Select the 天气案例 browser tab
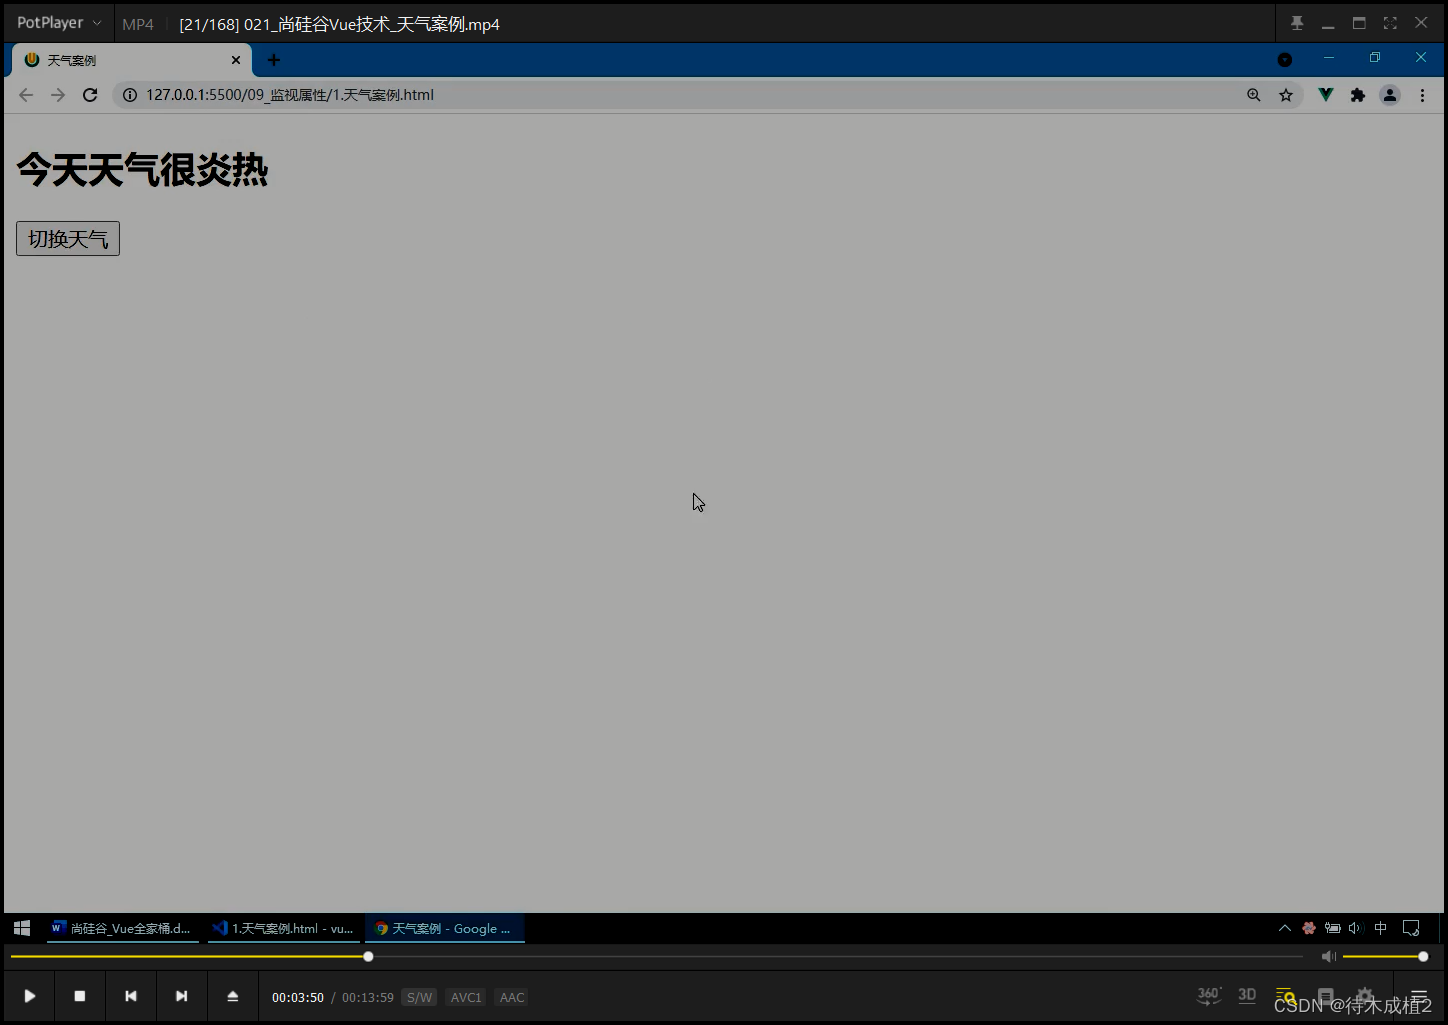Screen dimensions: 1448x1025 click(x=131, y=60)
